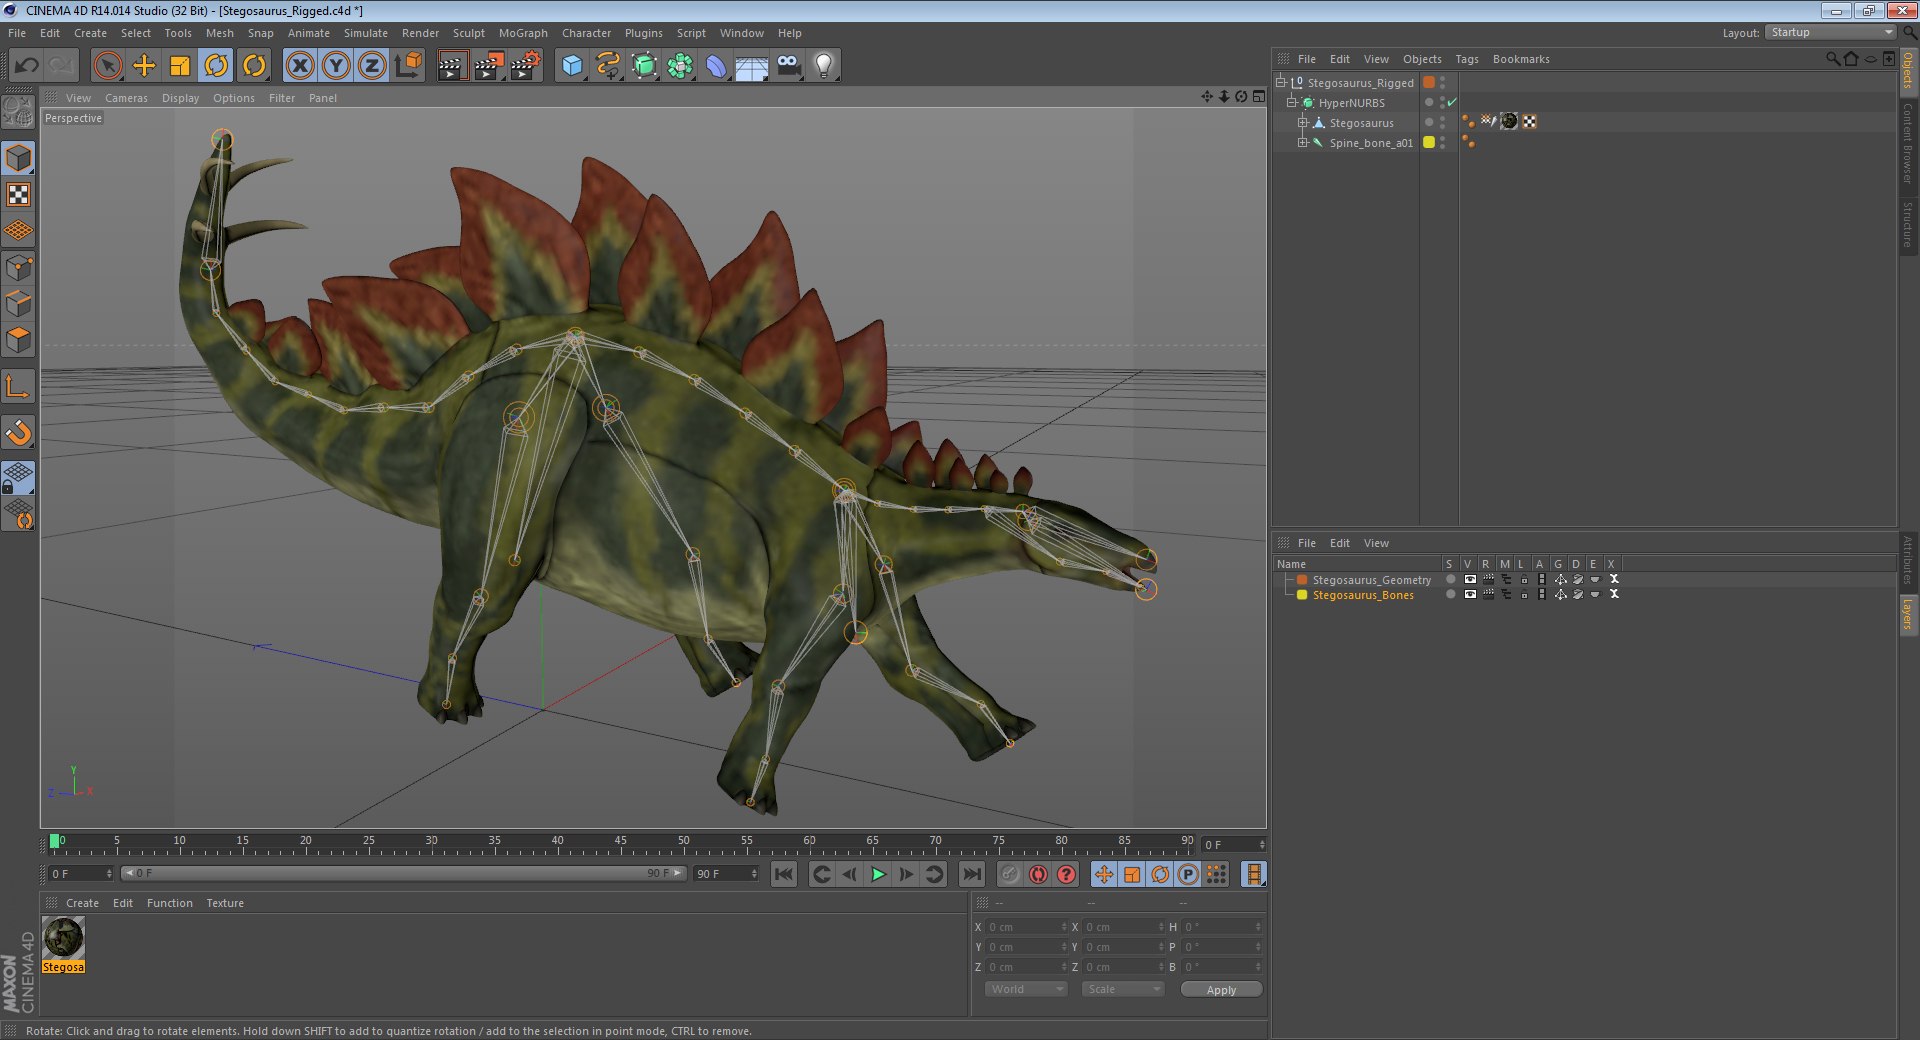Select the Stegosa material thumbnail

63,939
